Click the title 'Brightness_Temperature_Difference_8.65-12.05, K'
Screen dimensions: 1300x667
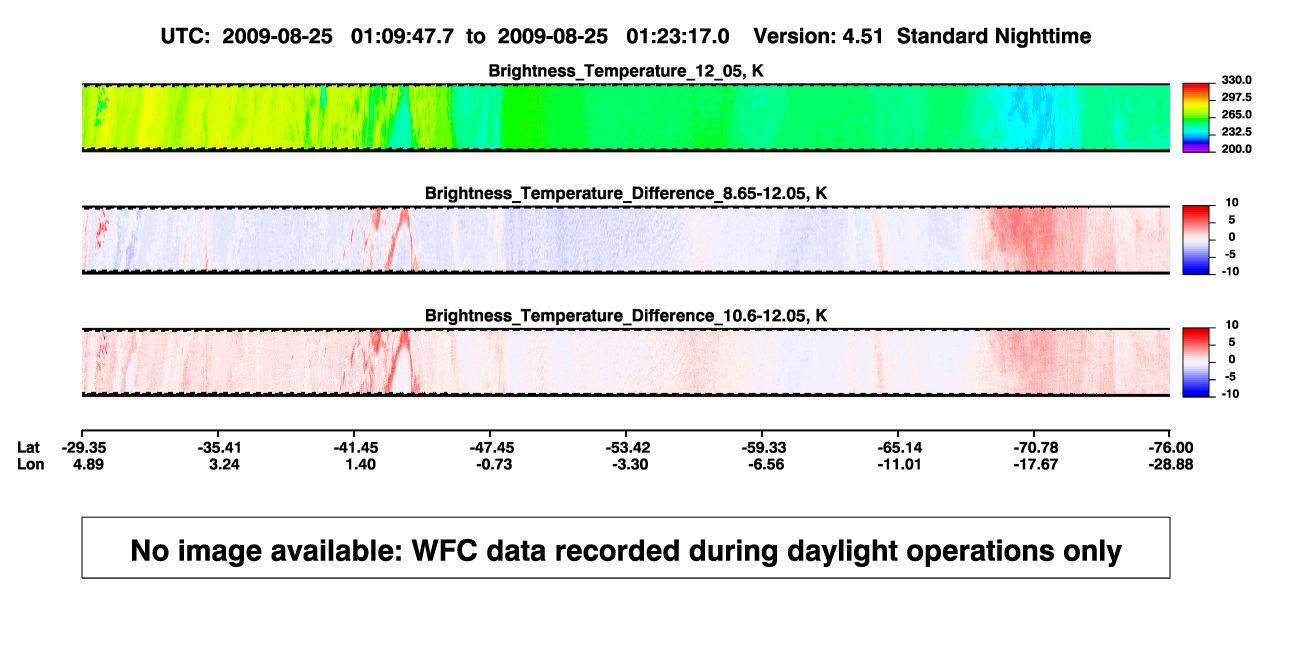coord(626,193)
